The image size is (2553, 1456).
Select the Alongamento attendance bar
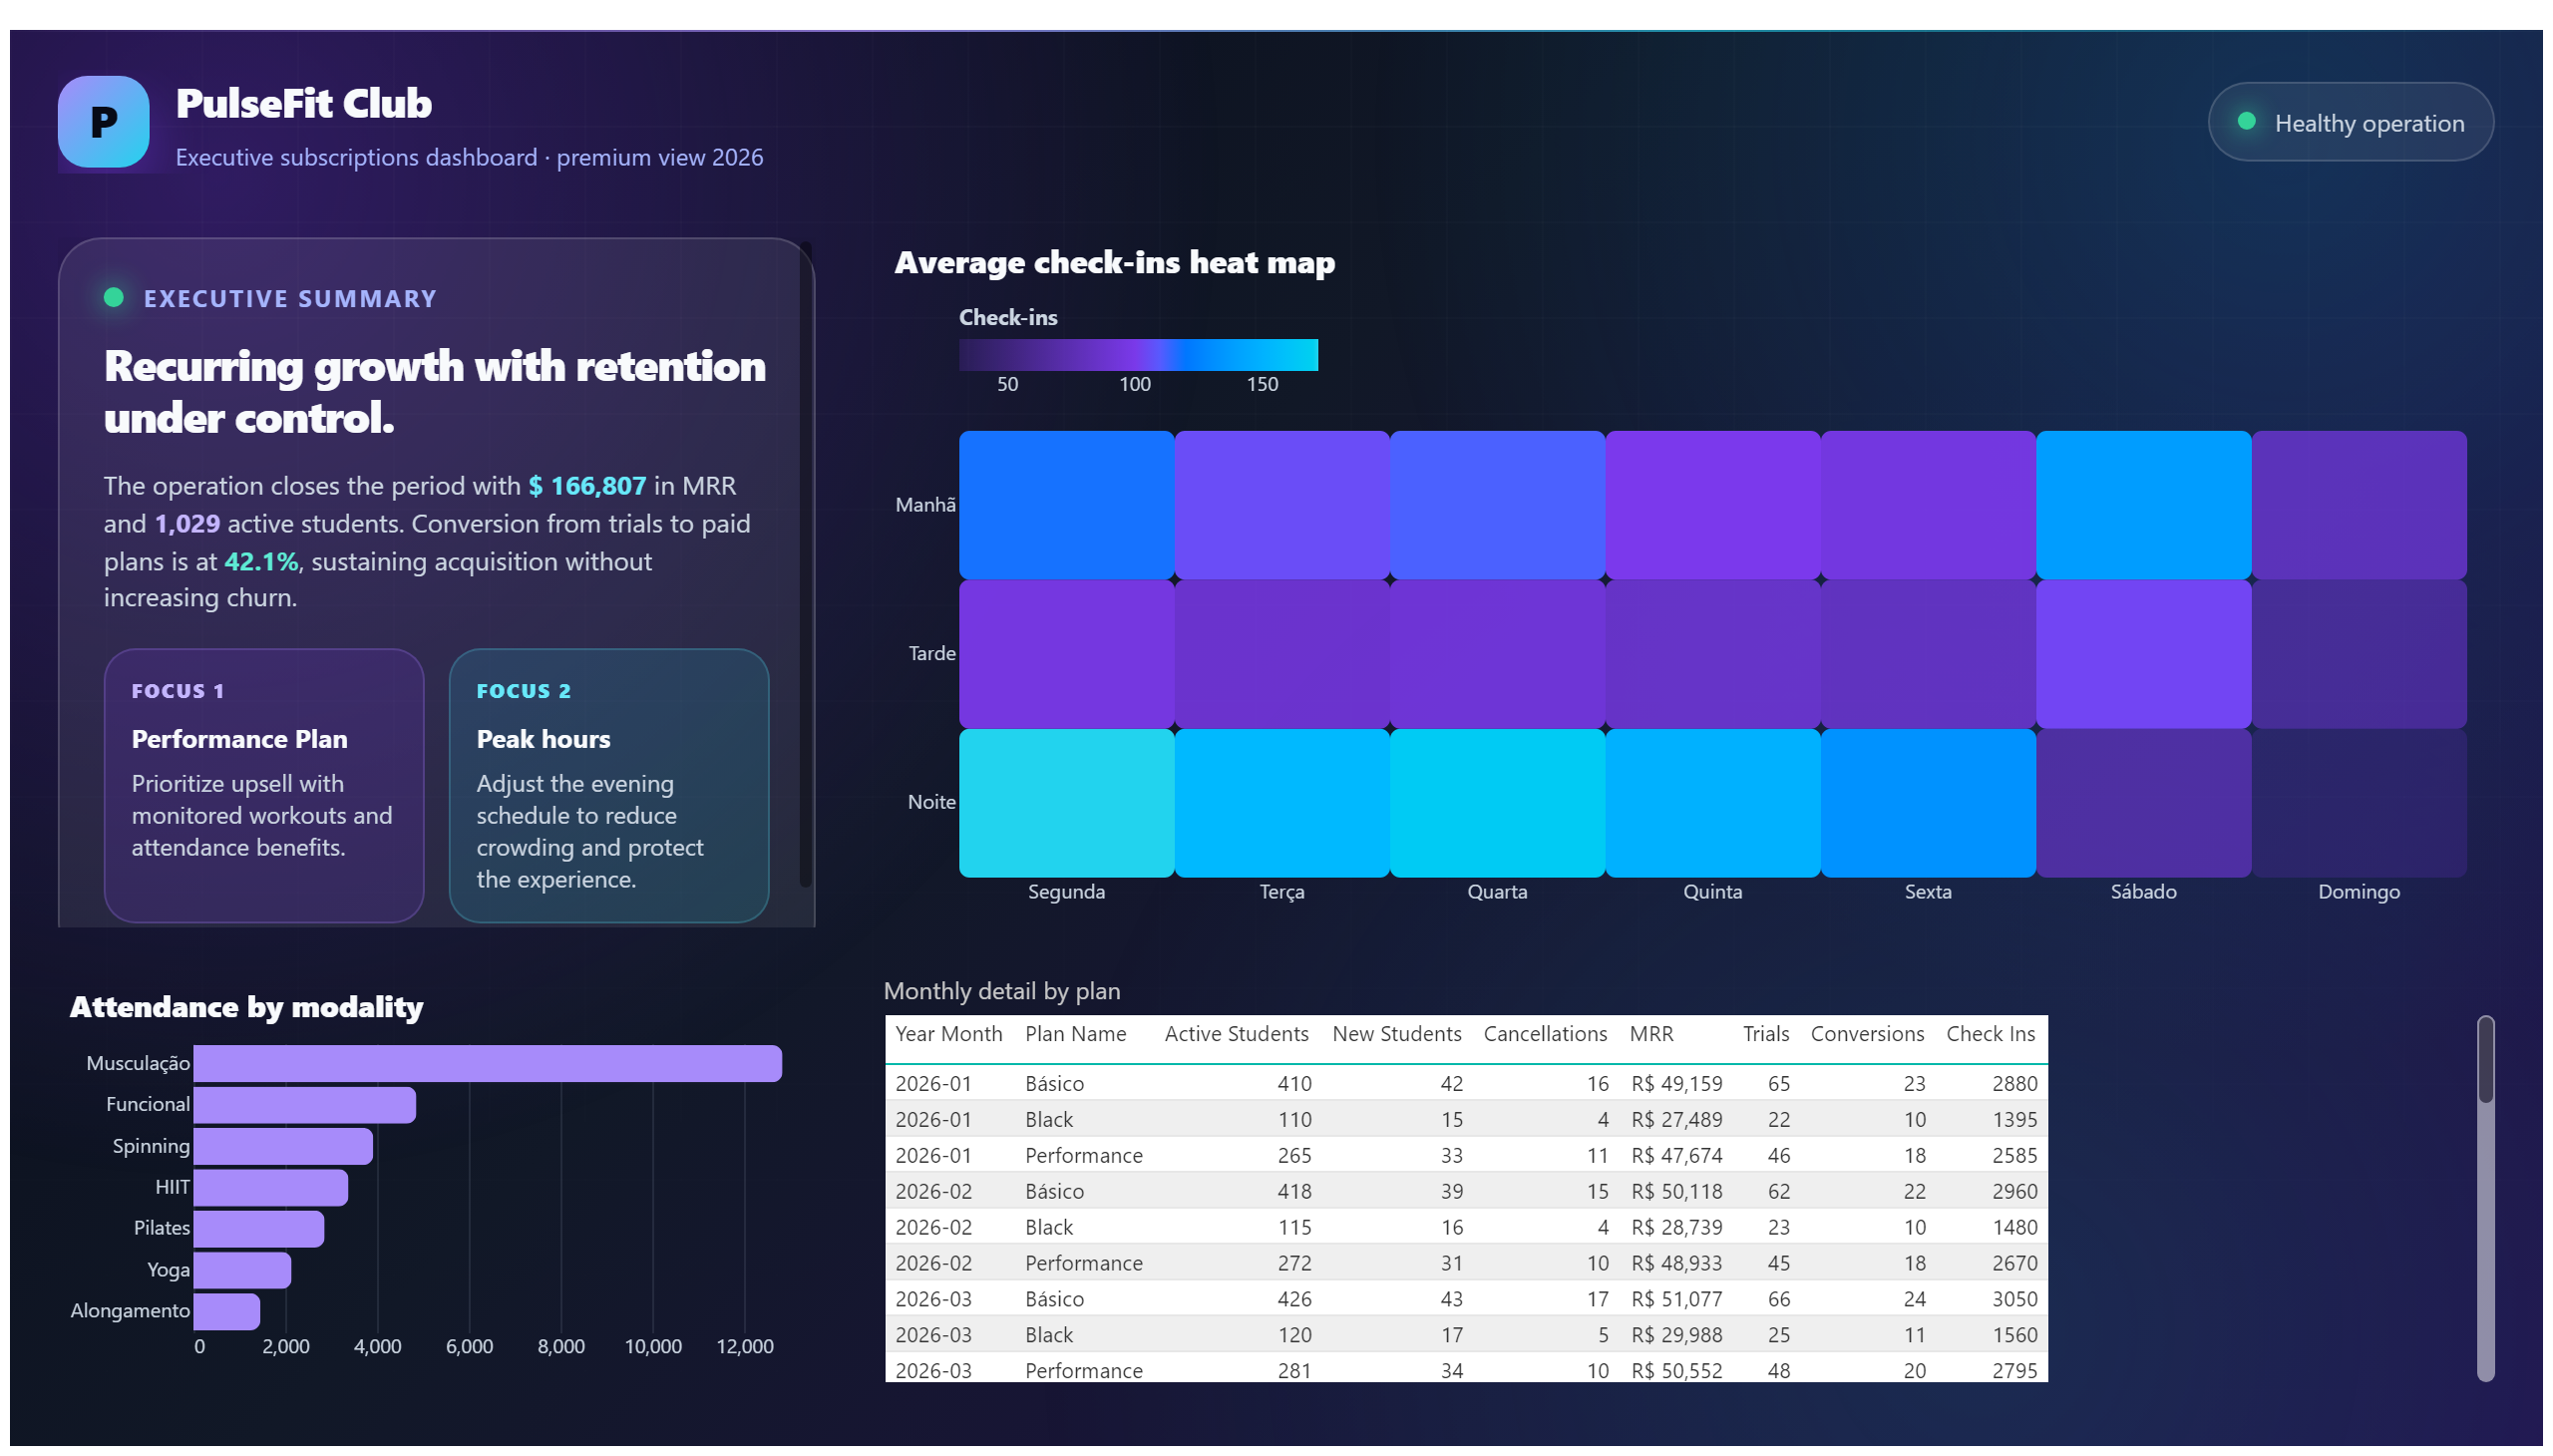pyautogui.click(x=227, y=1311)
